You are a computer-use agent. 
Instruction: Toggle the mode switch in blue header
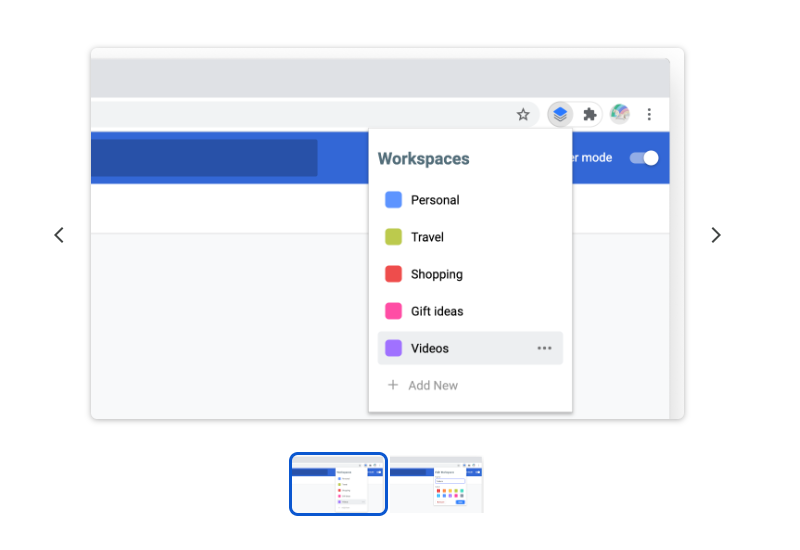tap(644, 158)
